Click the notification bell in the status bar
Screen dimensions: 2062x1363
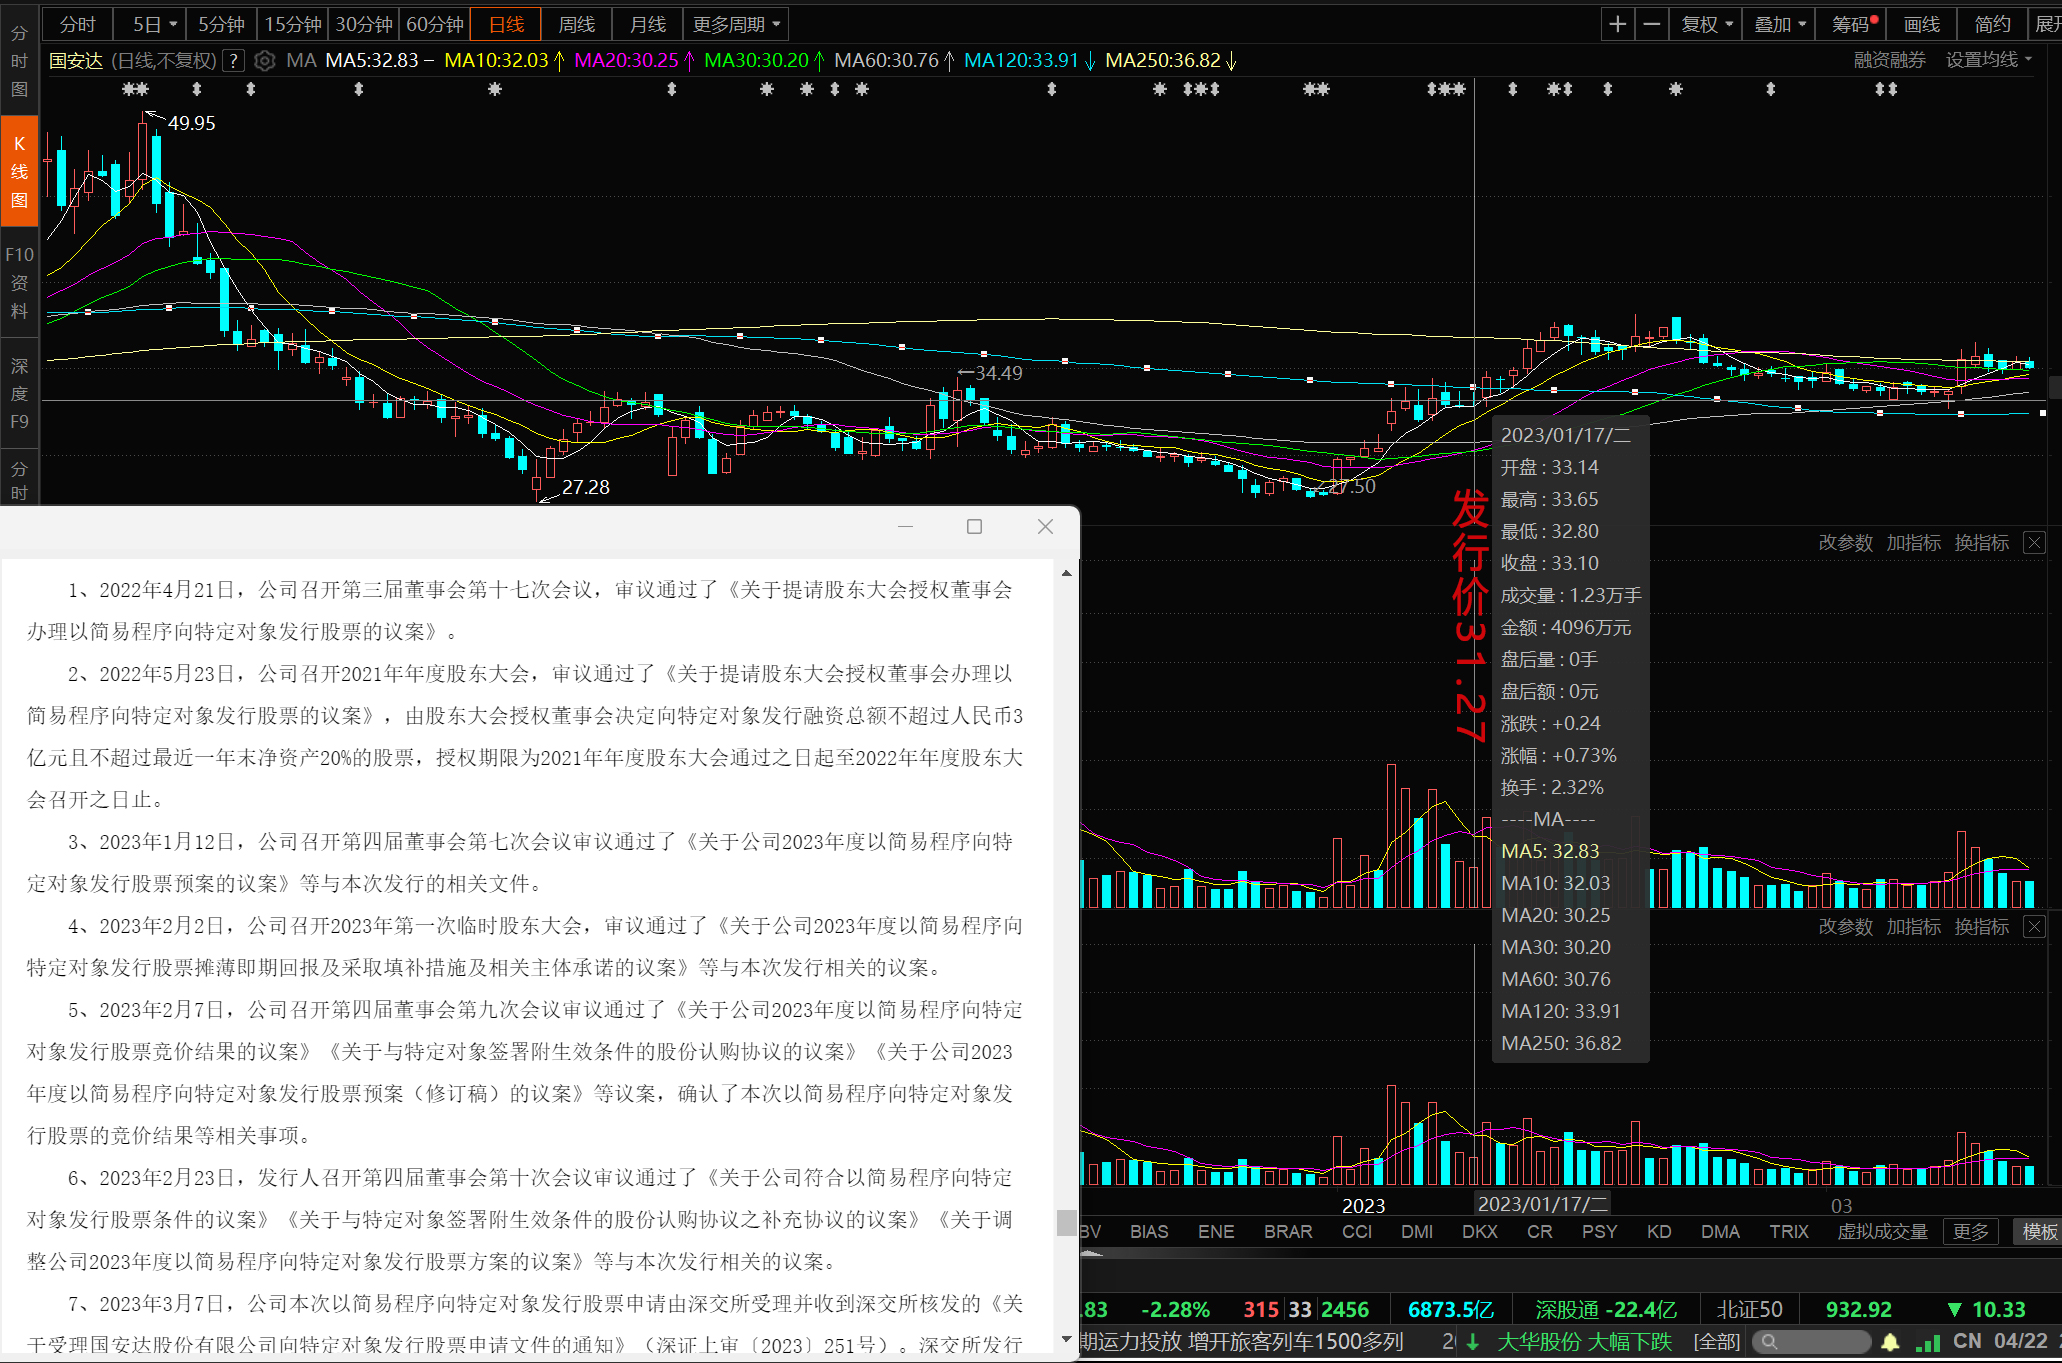click(x=1890, y=1341)
